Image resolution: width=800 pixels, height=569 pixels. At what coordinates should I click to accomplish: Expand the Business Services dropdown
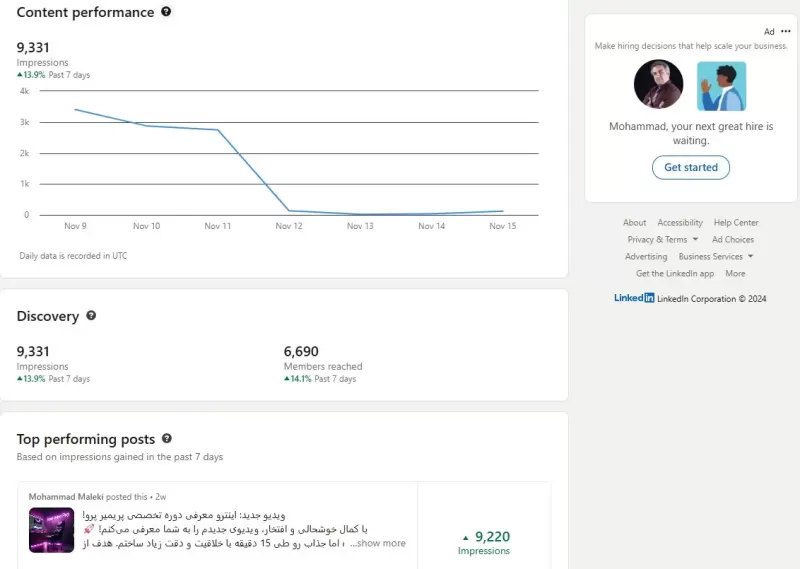(716, 256)
